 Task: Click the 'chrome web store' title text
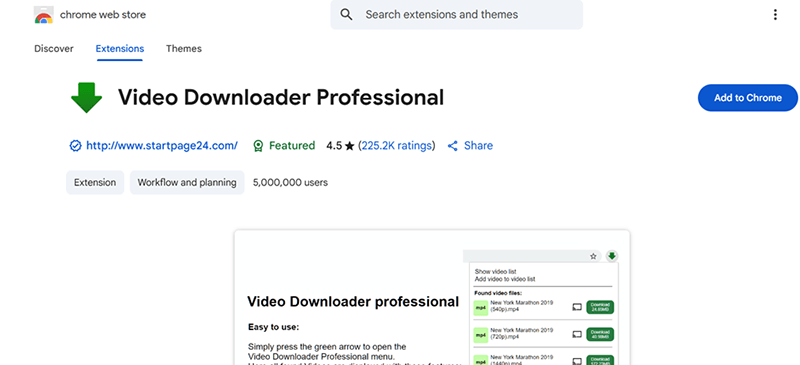[103, 15]
